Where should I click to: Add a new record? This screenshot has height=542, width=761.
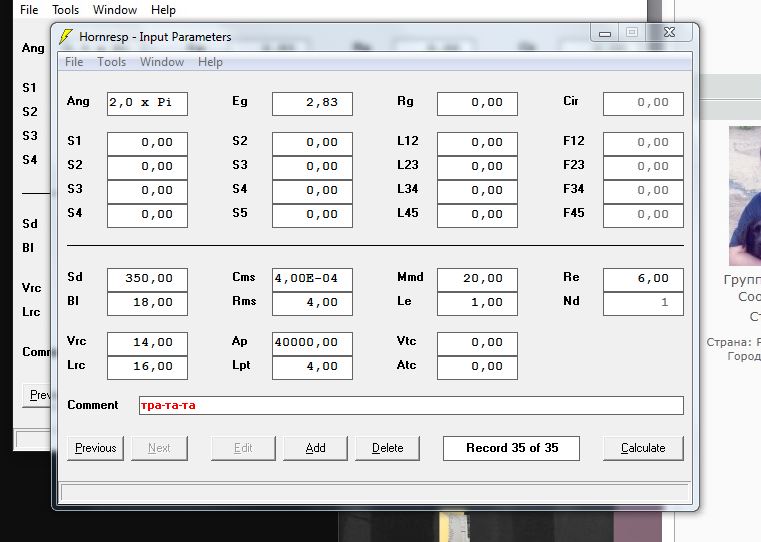tap(315, 448)
